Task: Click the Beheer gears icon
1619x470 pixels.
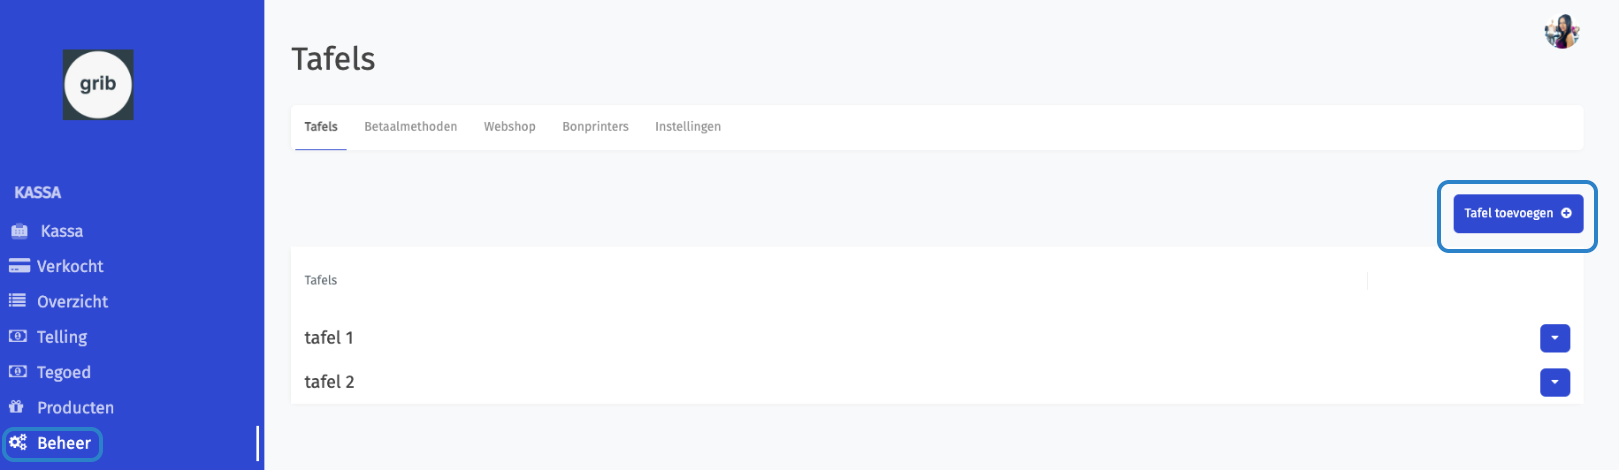Action: tap(18, 442)
